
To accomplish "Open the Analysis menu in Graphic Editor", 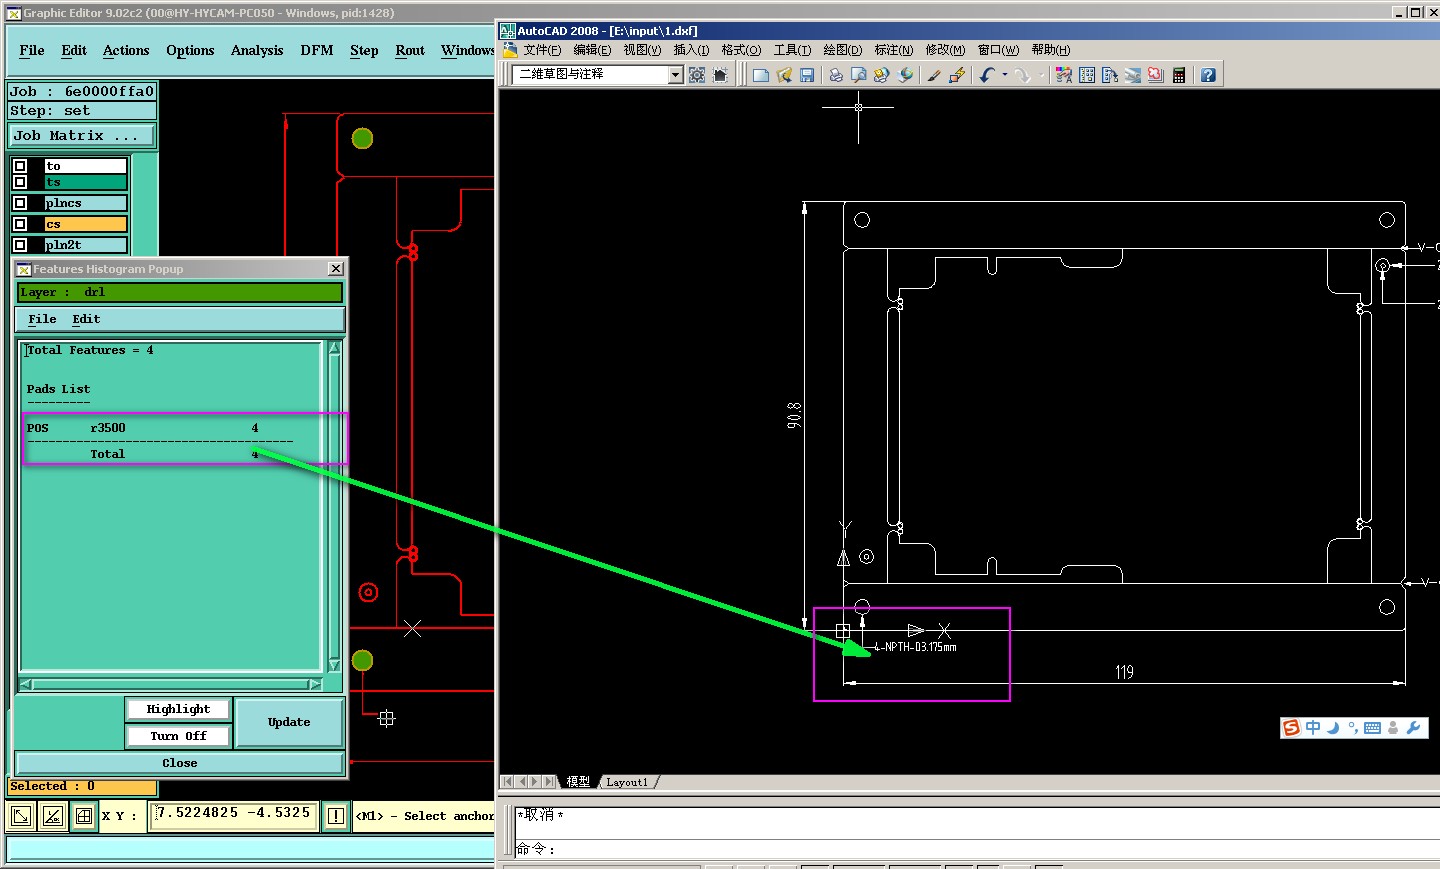I will click(257, 50).
